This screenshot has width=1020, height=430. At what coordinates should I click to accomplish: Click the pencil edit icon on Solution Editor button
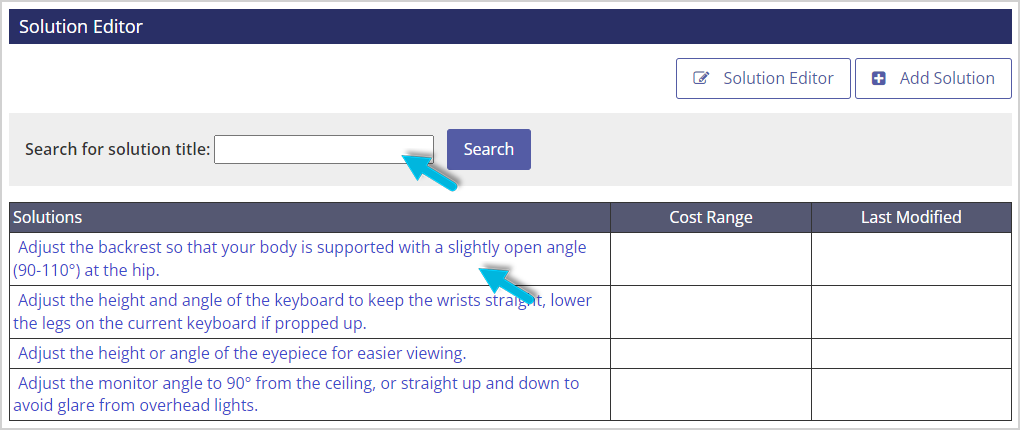[x=701, y=79]
